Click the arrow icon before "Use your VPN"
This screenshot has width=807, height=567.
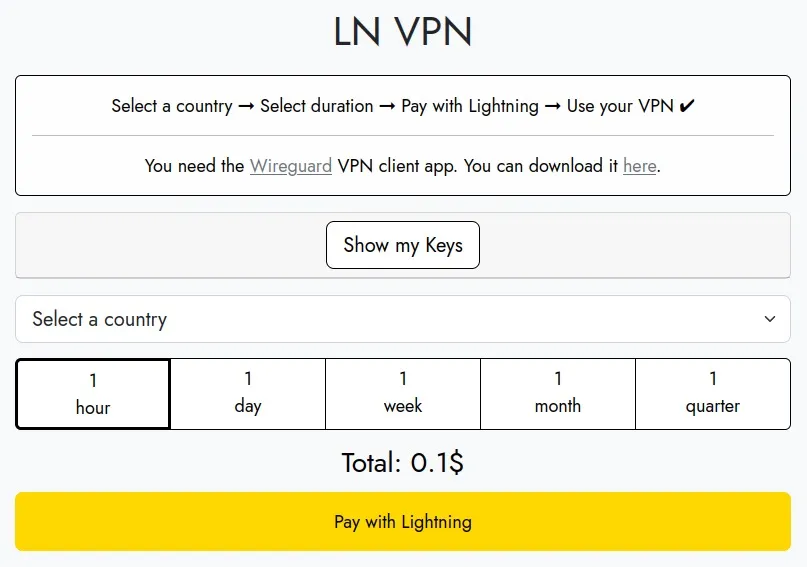coord(553,106)
